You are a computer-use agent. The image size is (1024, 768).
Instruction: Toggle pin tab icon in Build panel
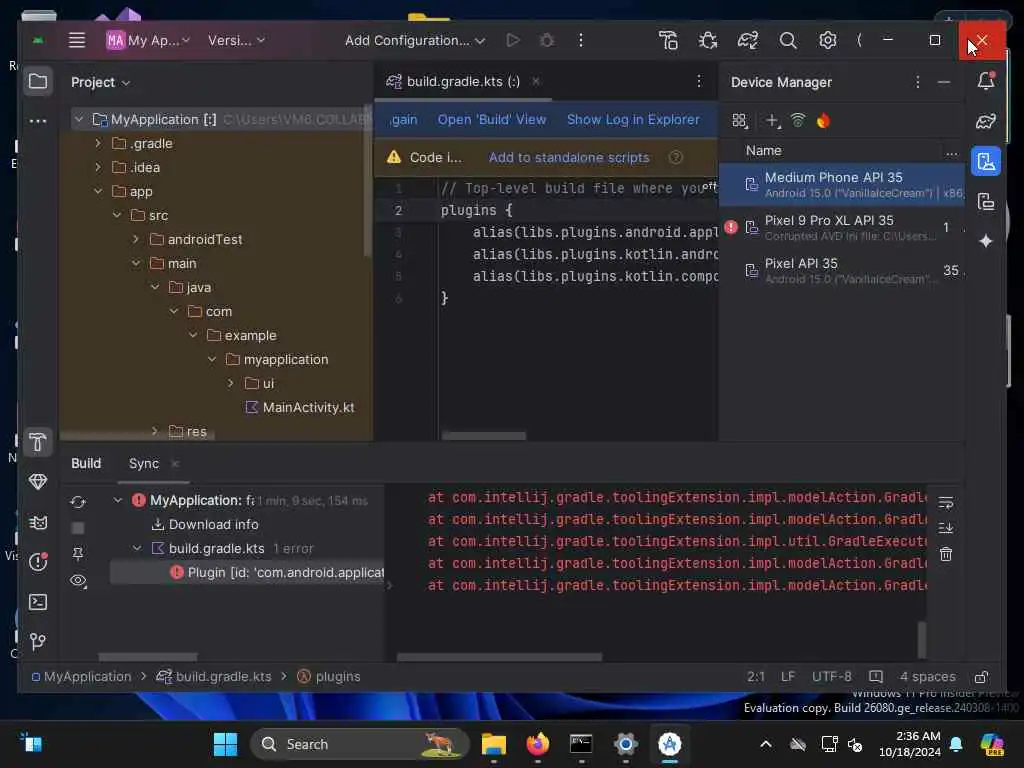tap(78, 554)
